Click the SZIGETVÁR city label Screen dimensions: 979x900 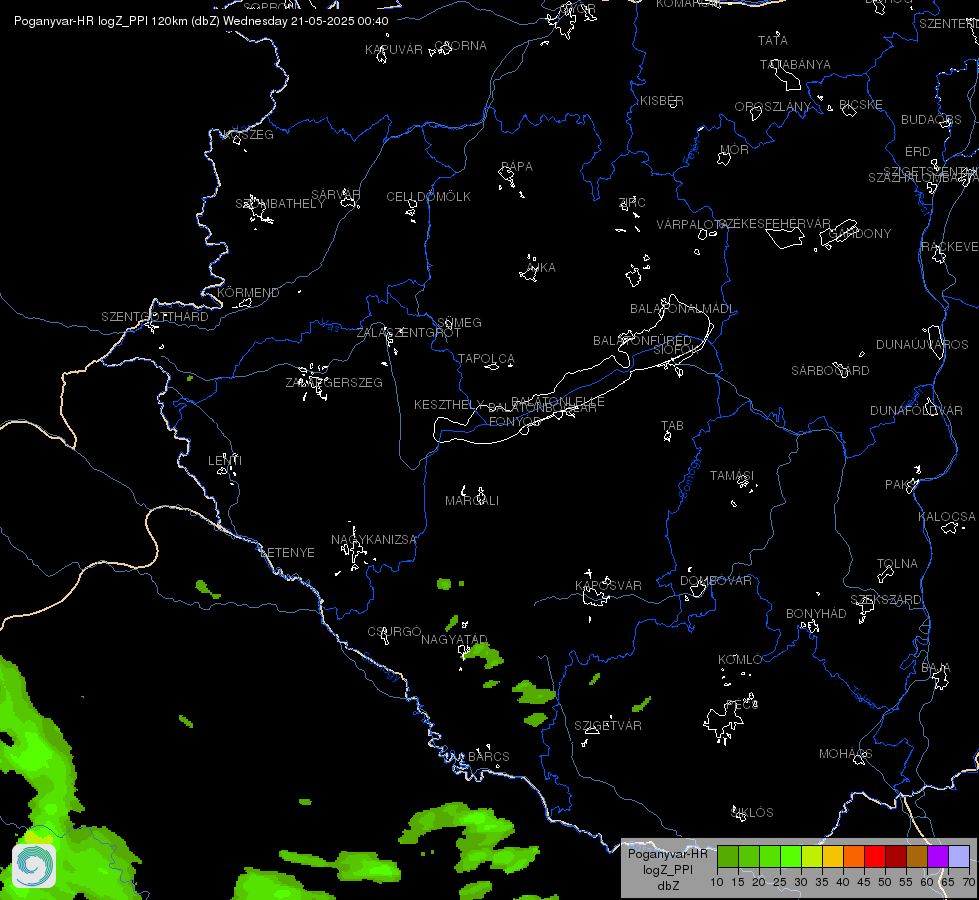(x=608, y=726)
